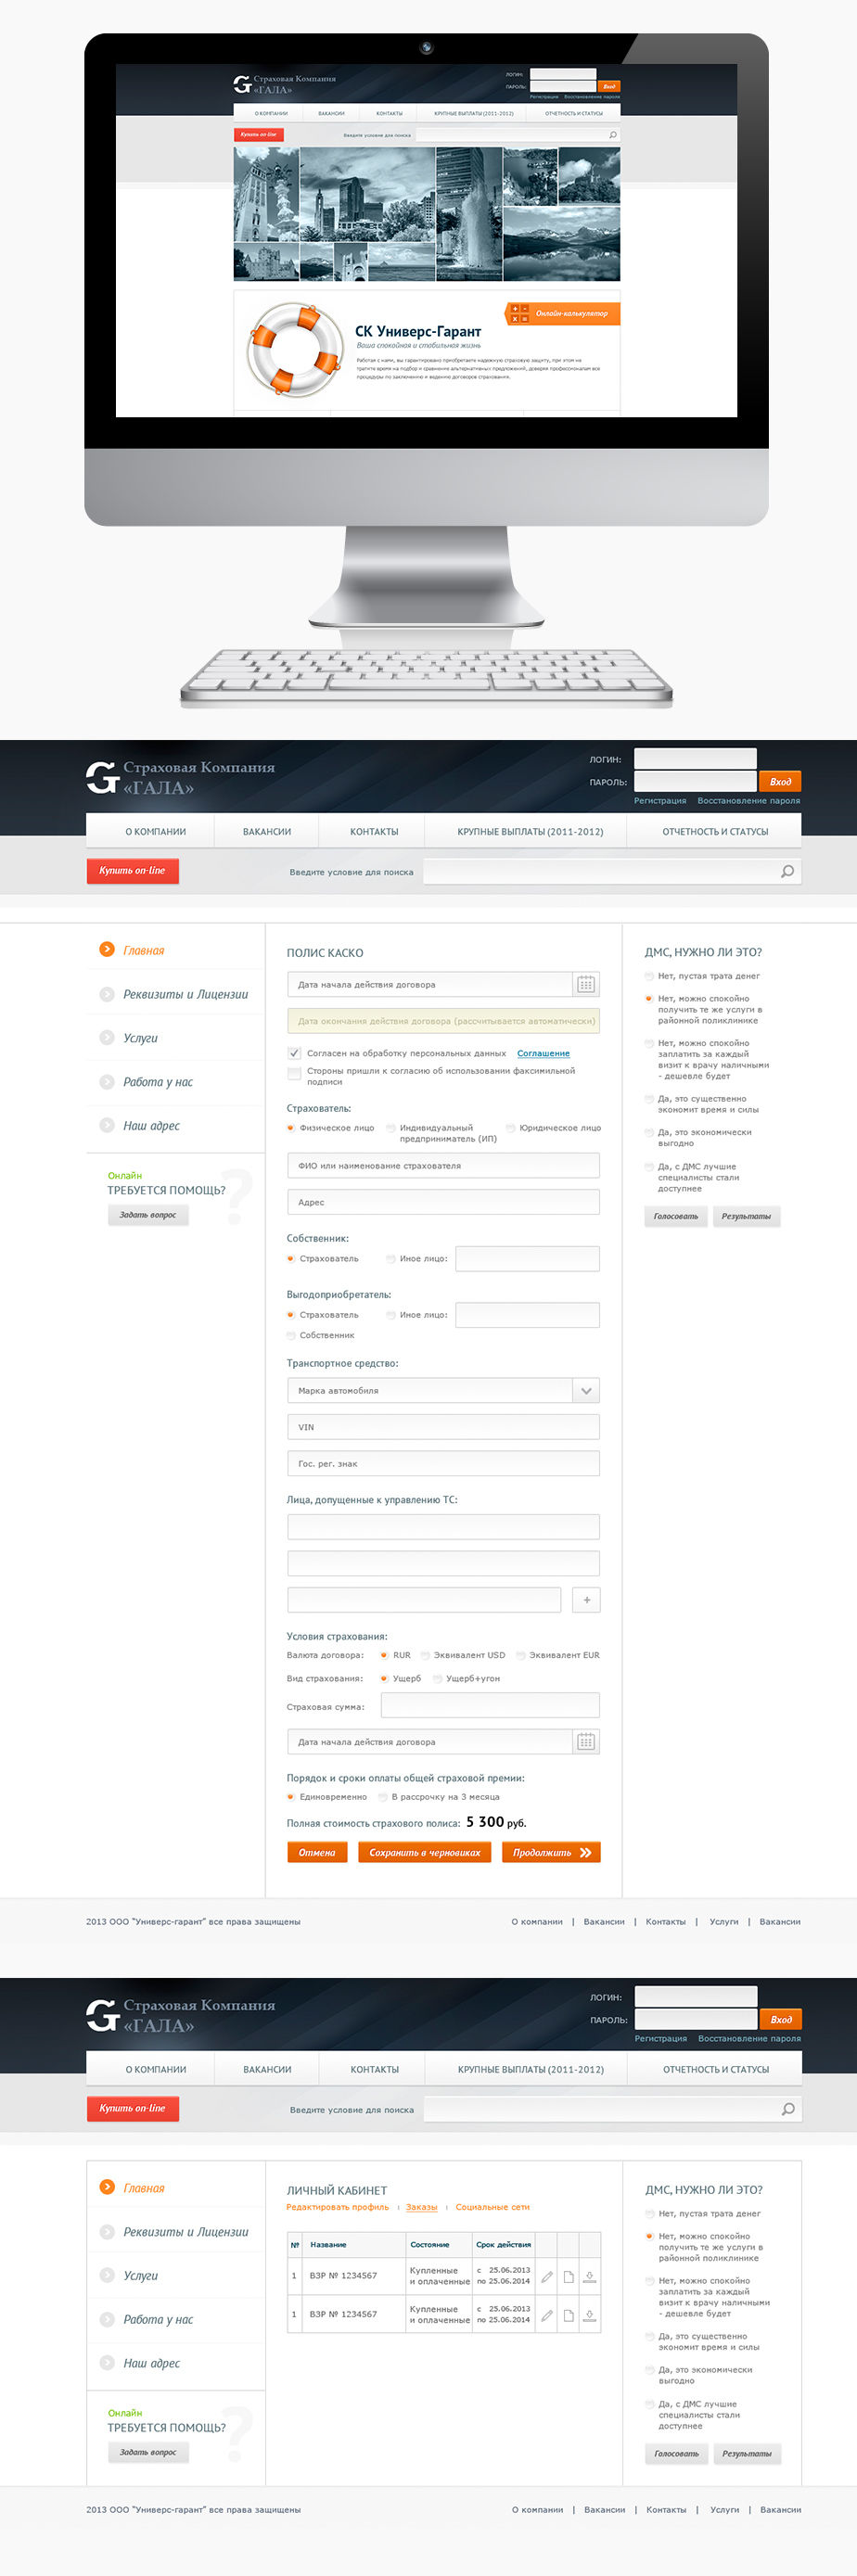This screenshot has height=2576, width=857.
Task: Click Вход button on КАСКО page header
Action: [780, 782]
